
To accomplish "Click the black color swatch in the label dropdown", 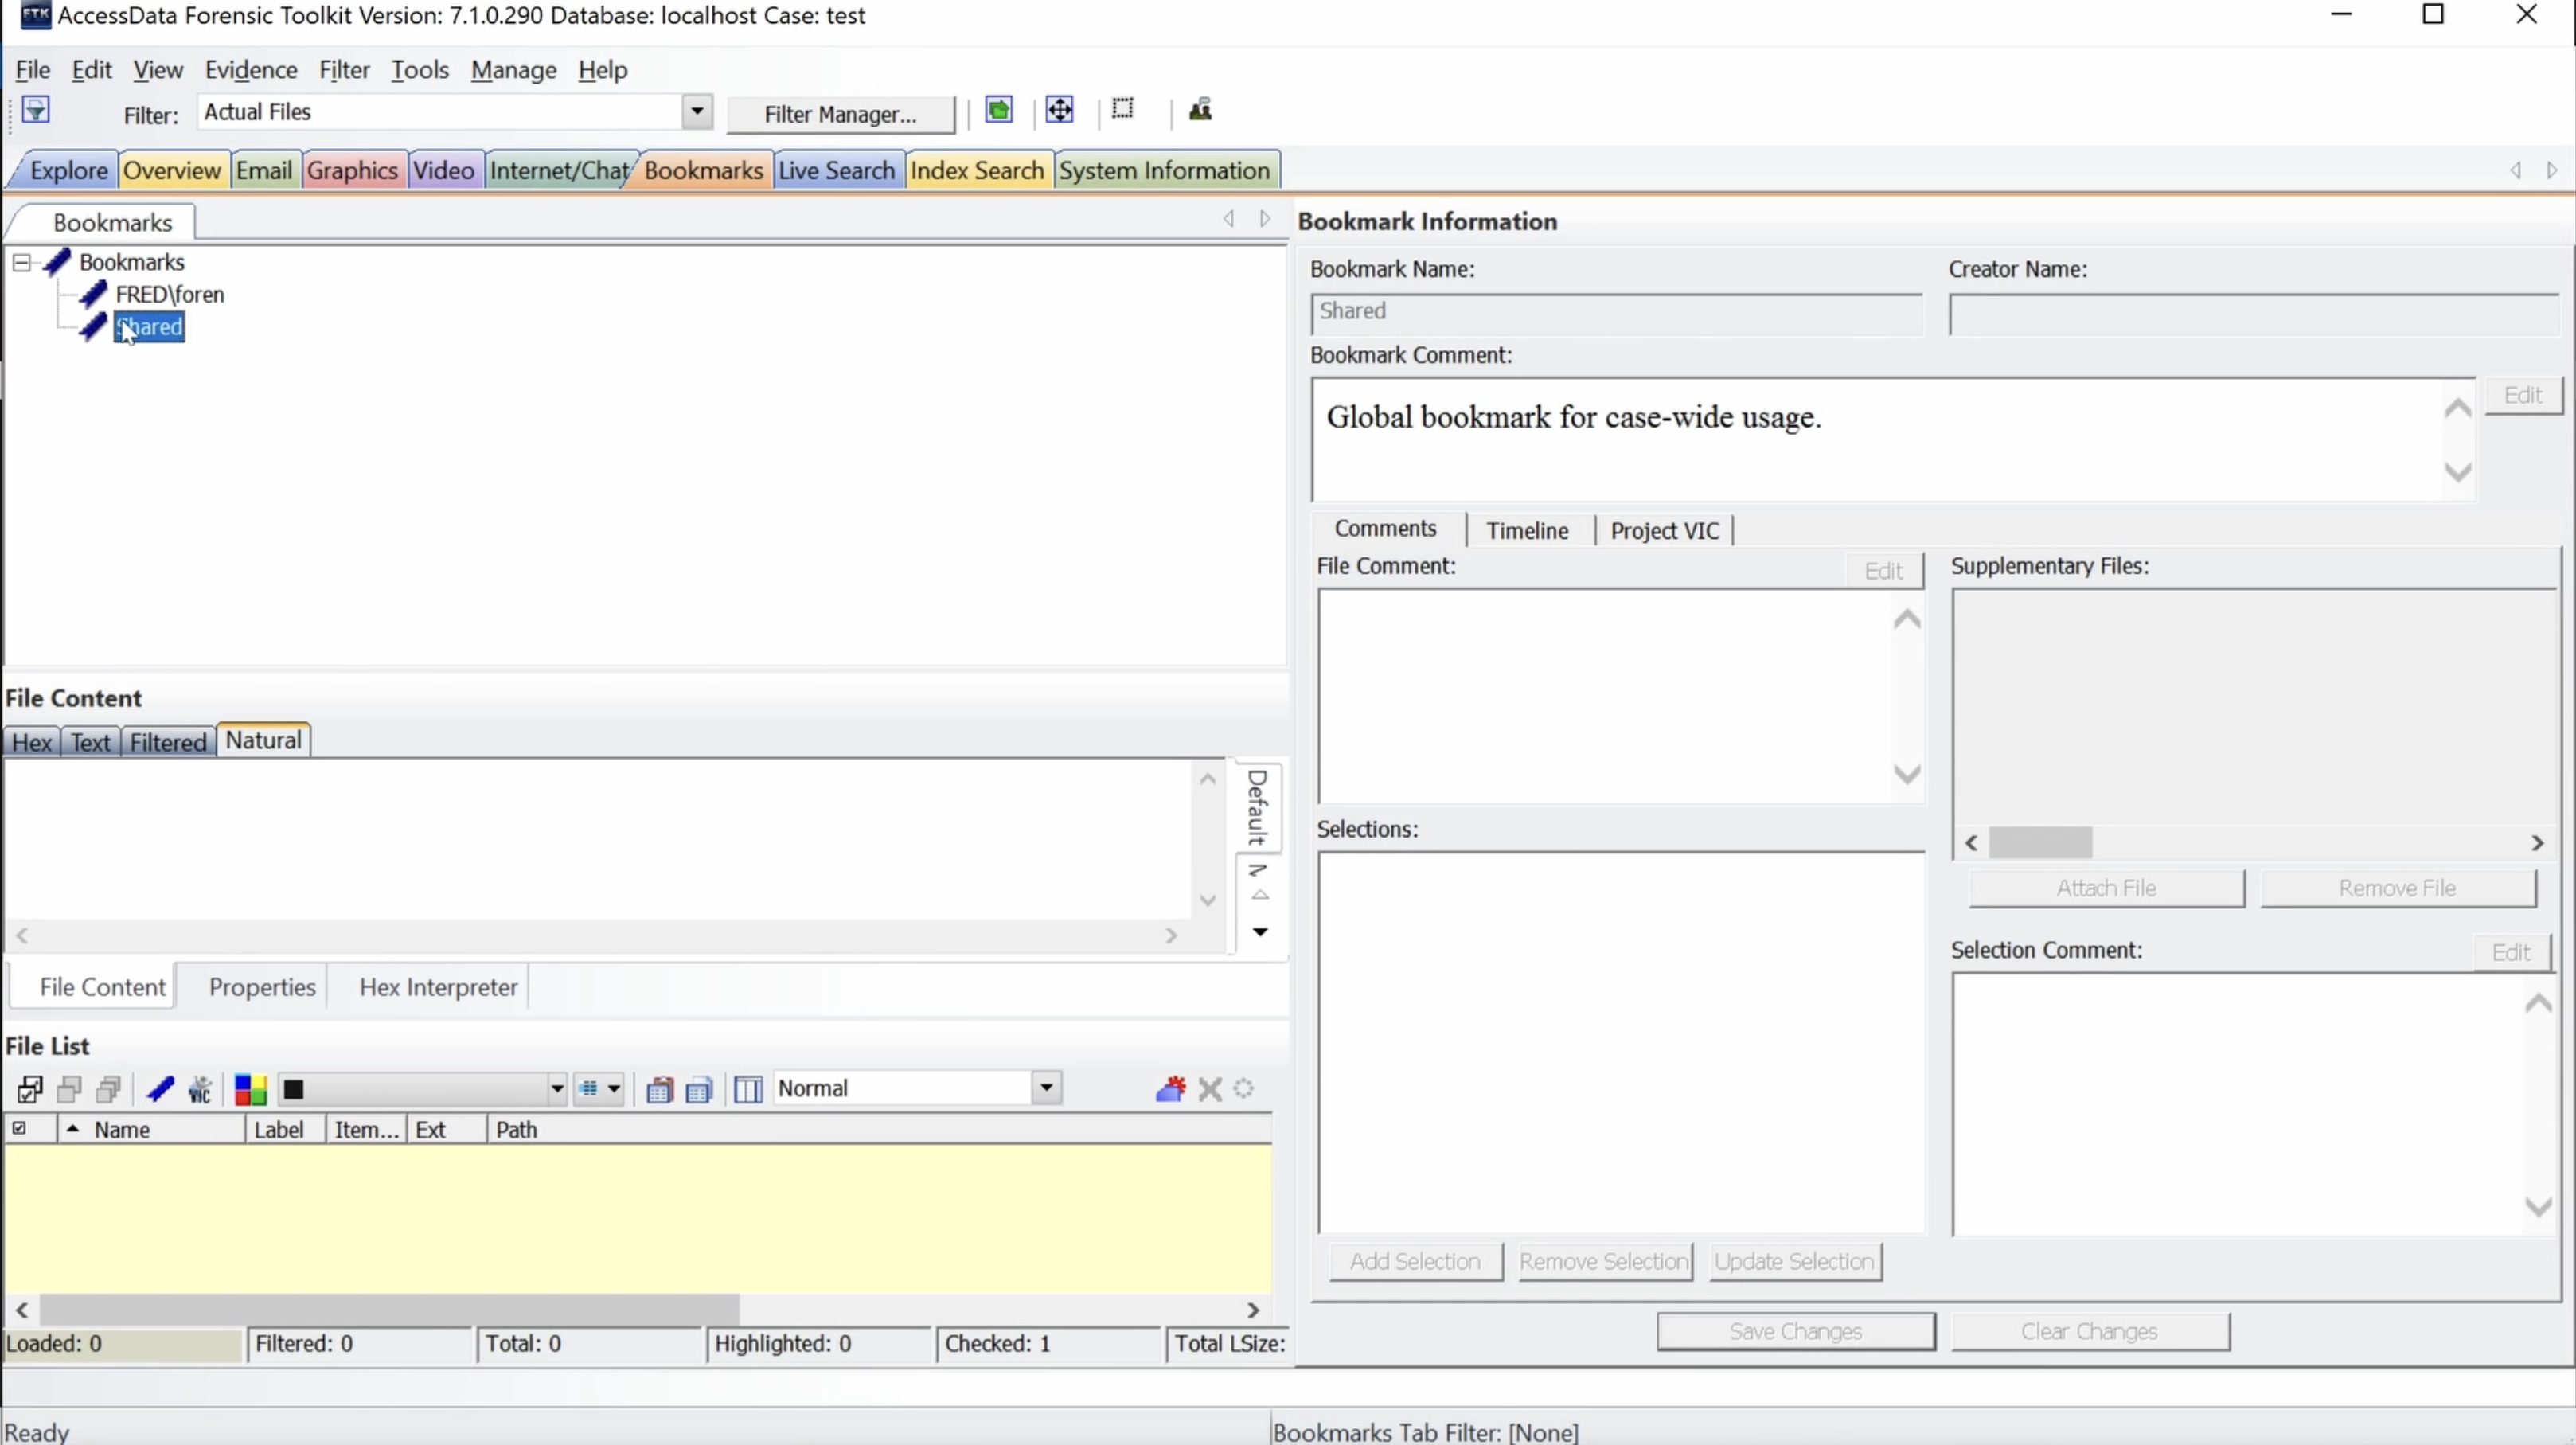I will pos(293,1089).
